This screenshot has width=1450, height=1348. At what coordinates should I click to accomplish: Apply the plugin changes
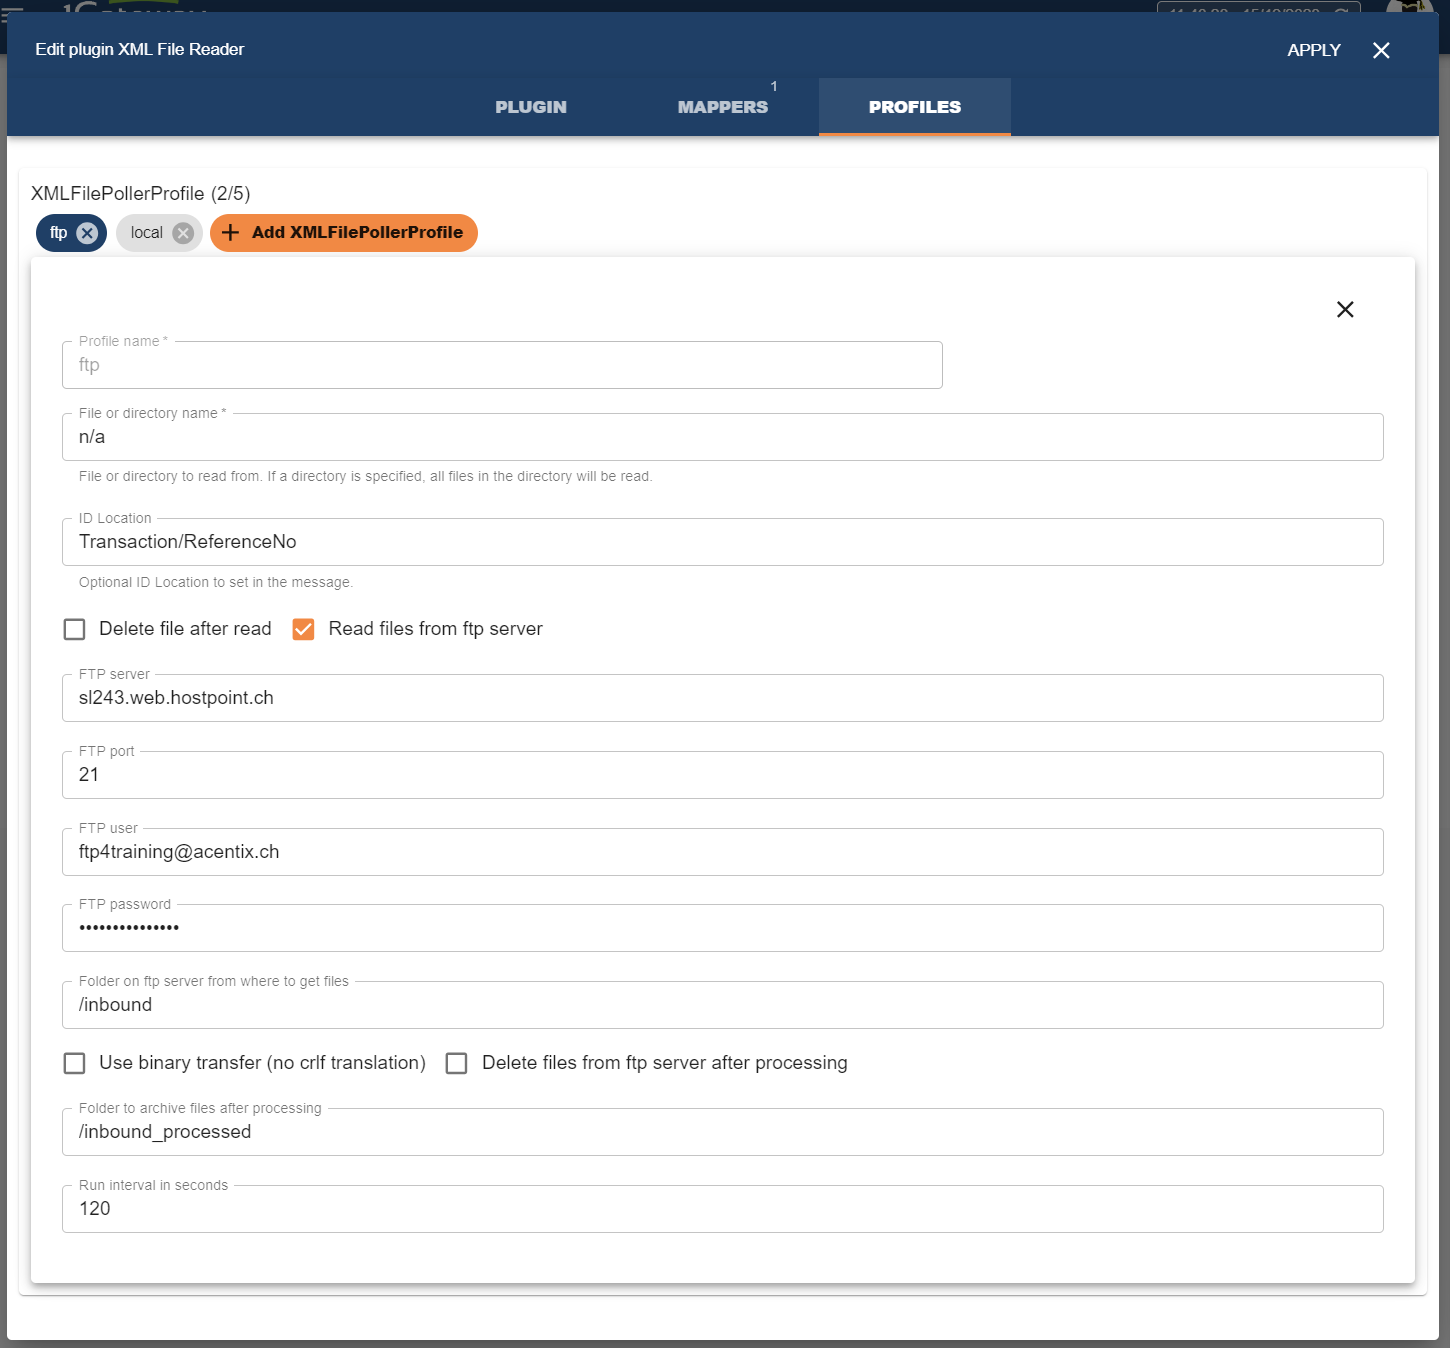coord(1313,51)
